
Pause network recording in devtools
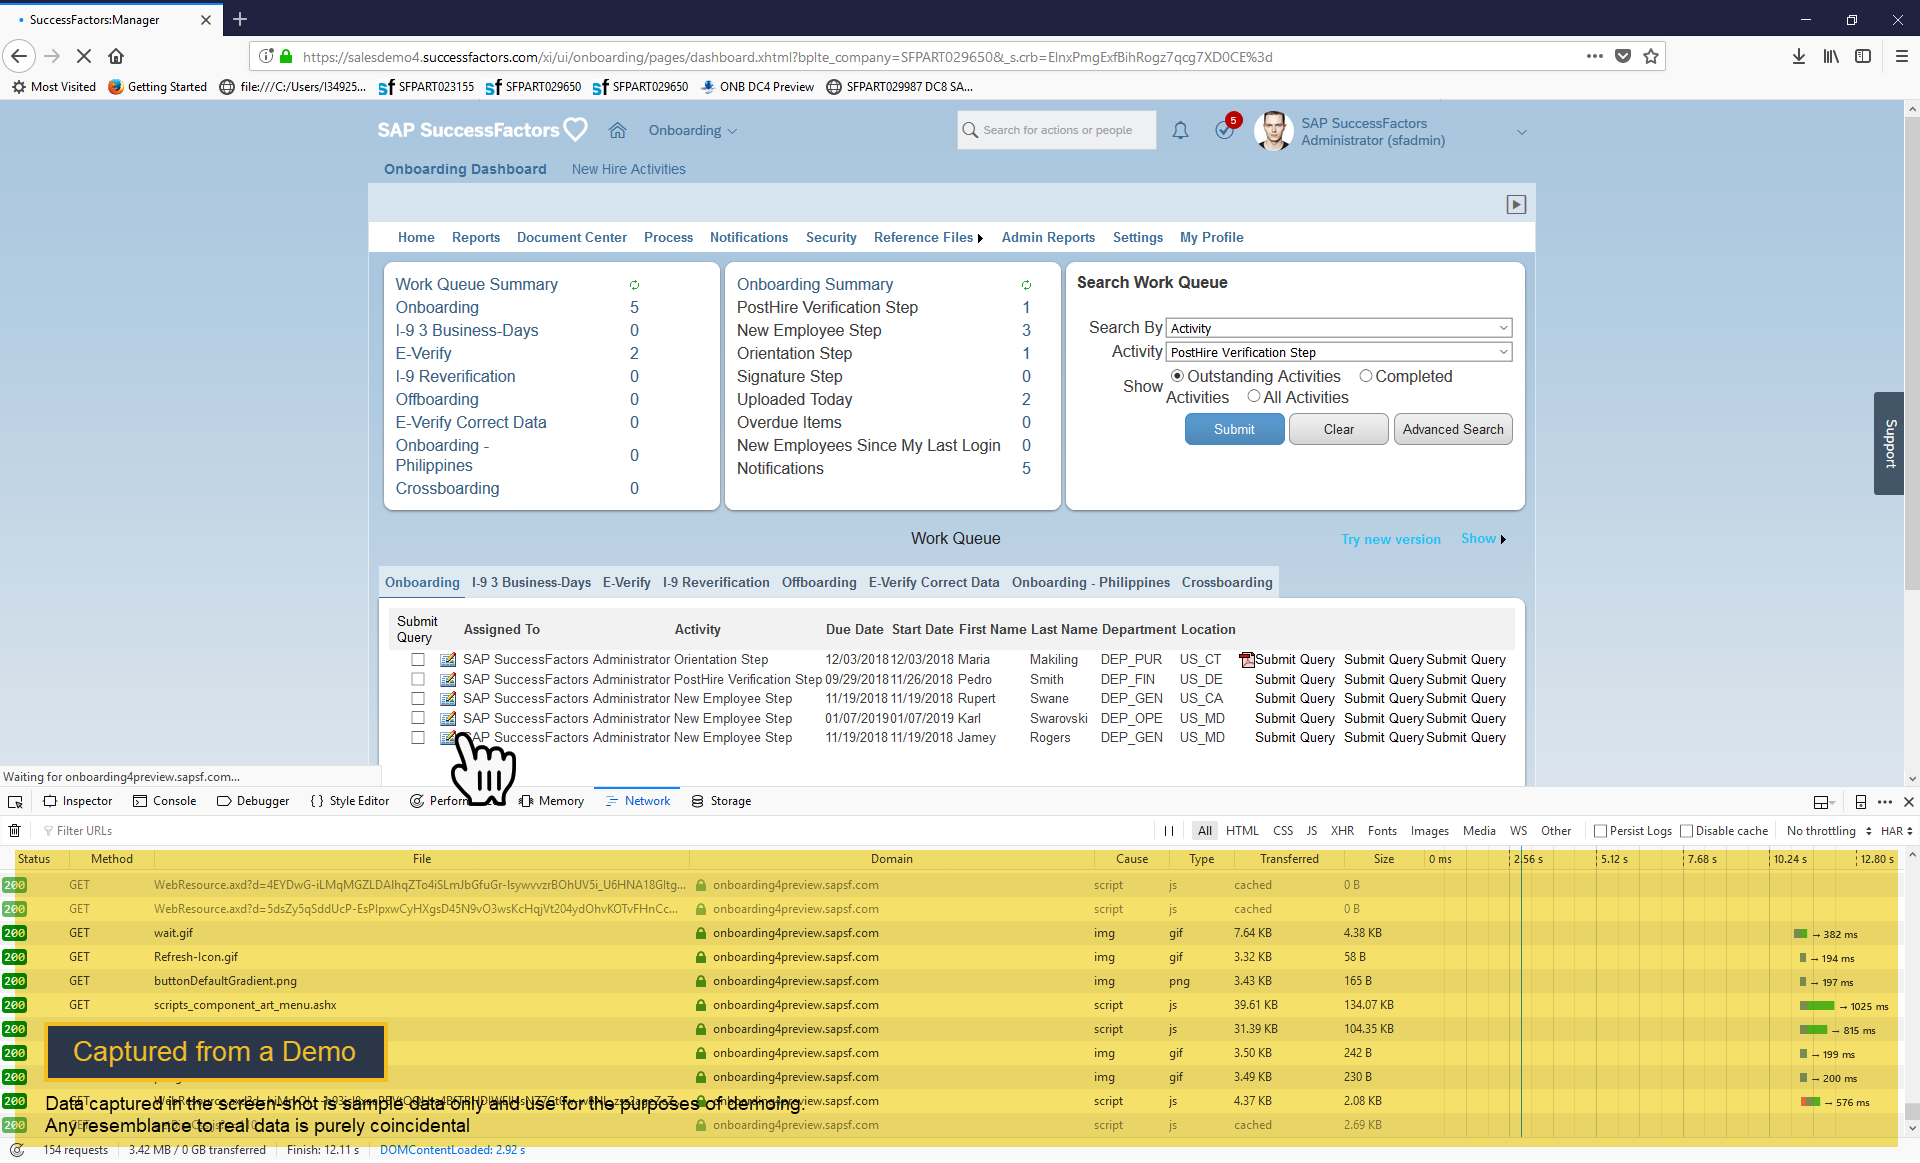(1169, 831)
